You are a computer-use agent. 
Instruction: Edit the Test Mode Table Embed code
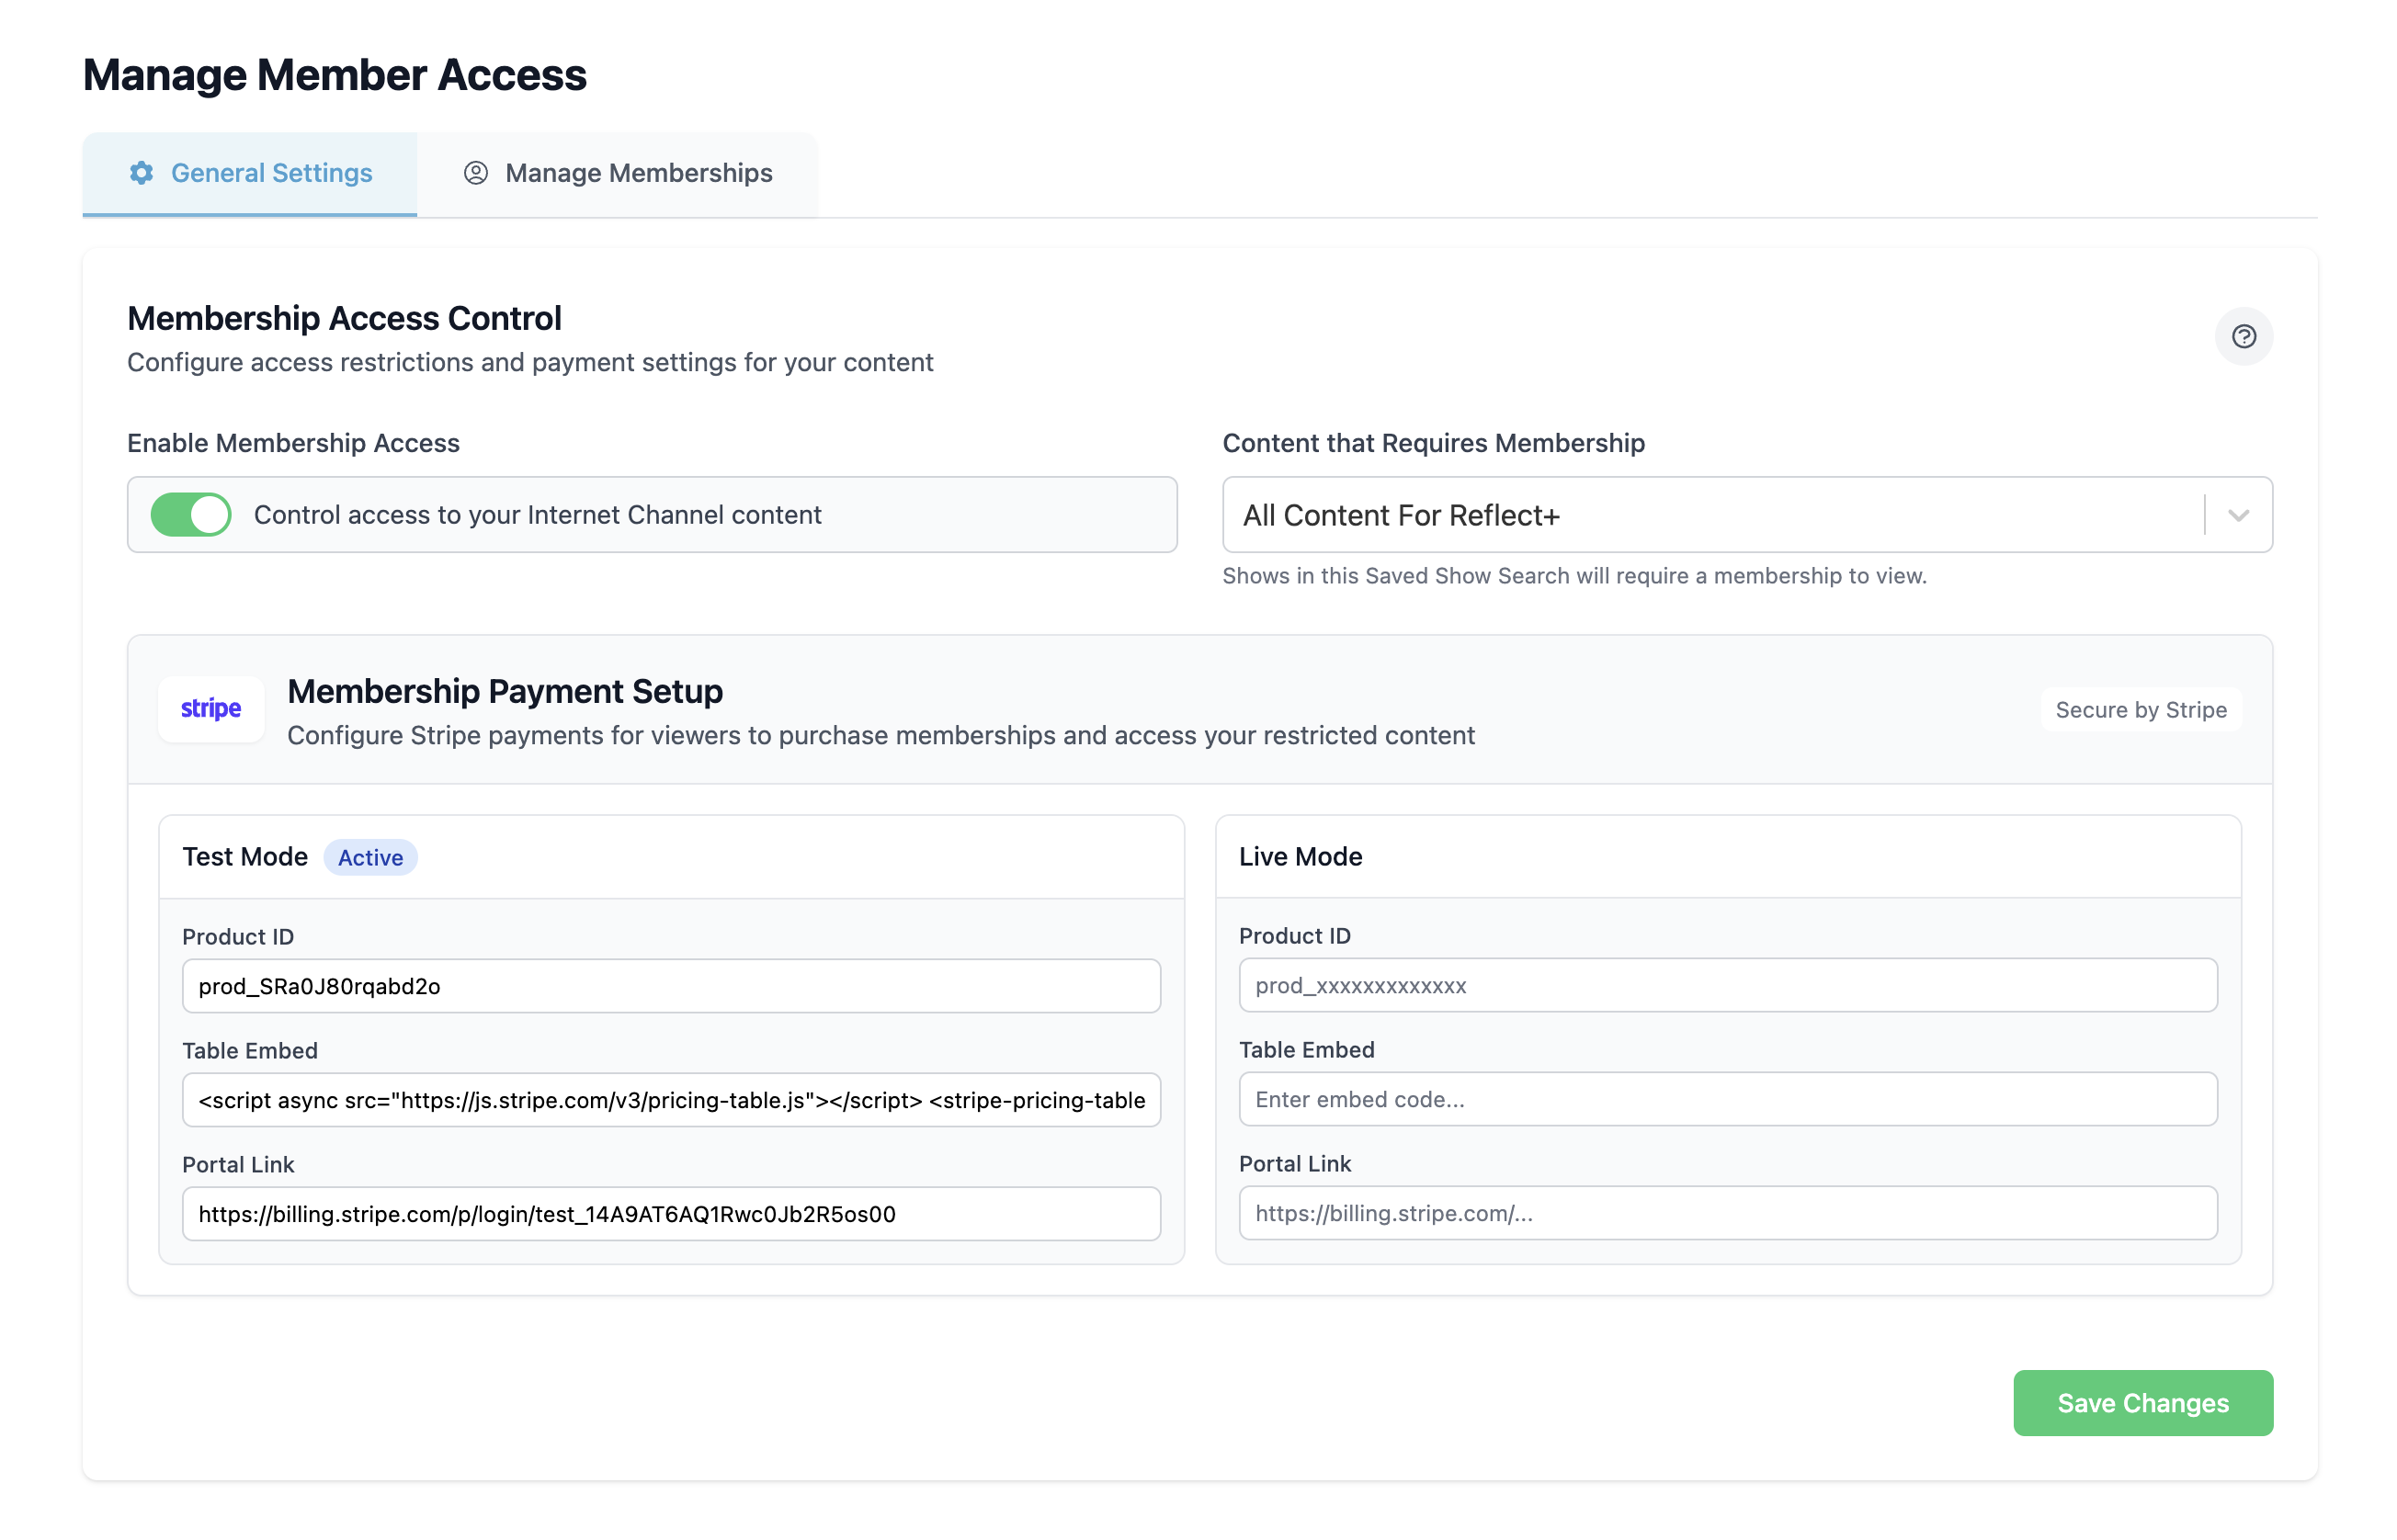[670, 1100]
